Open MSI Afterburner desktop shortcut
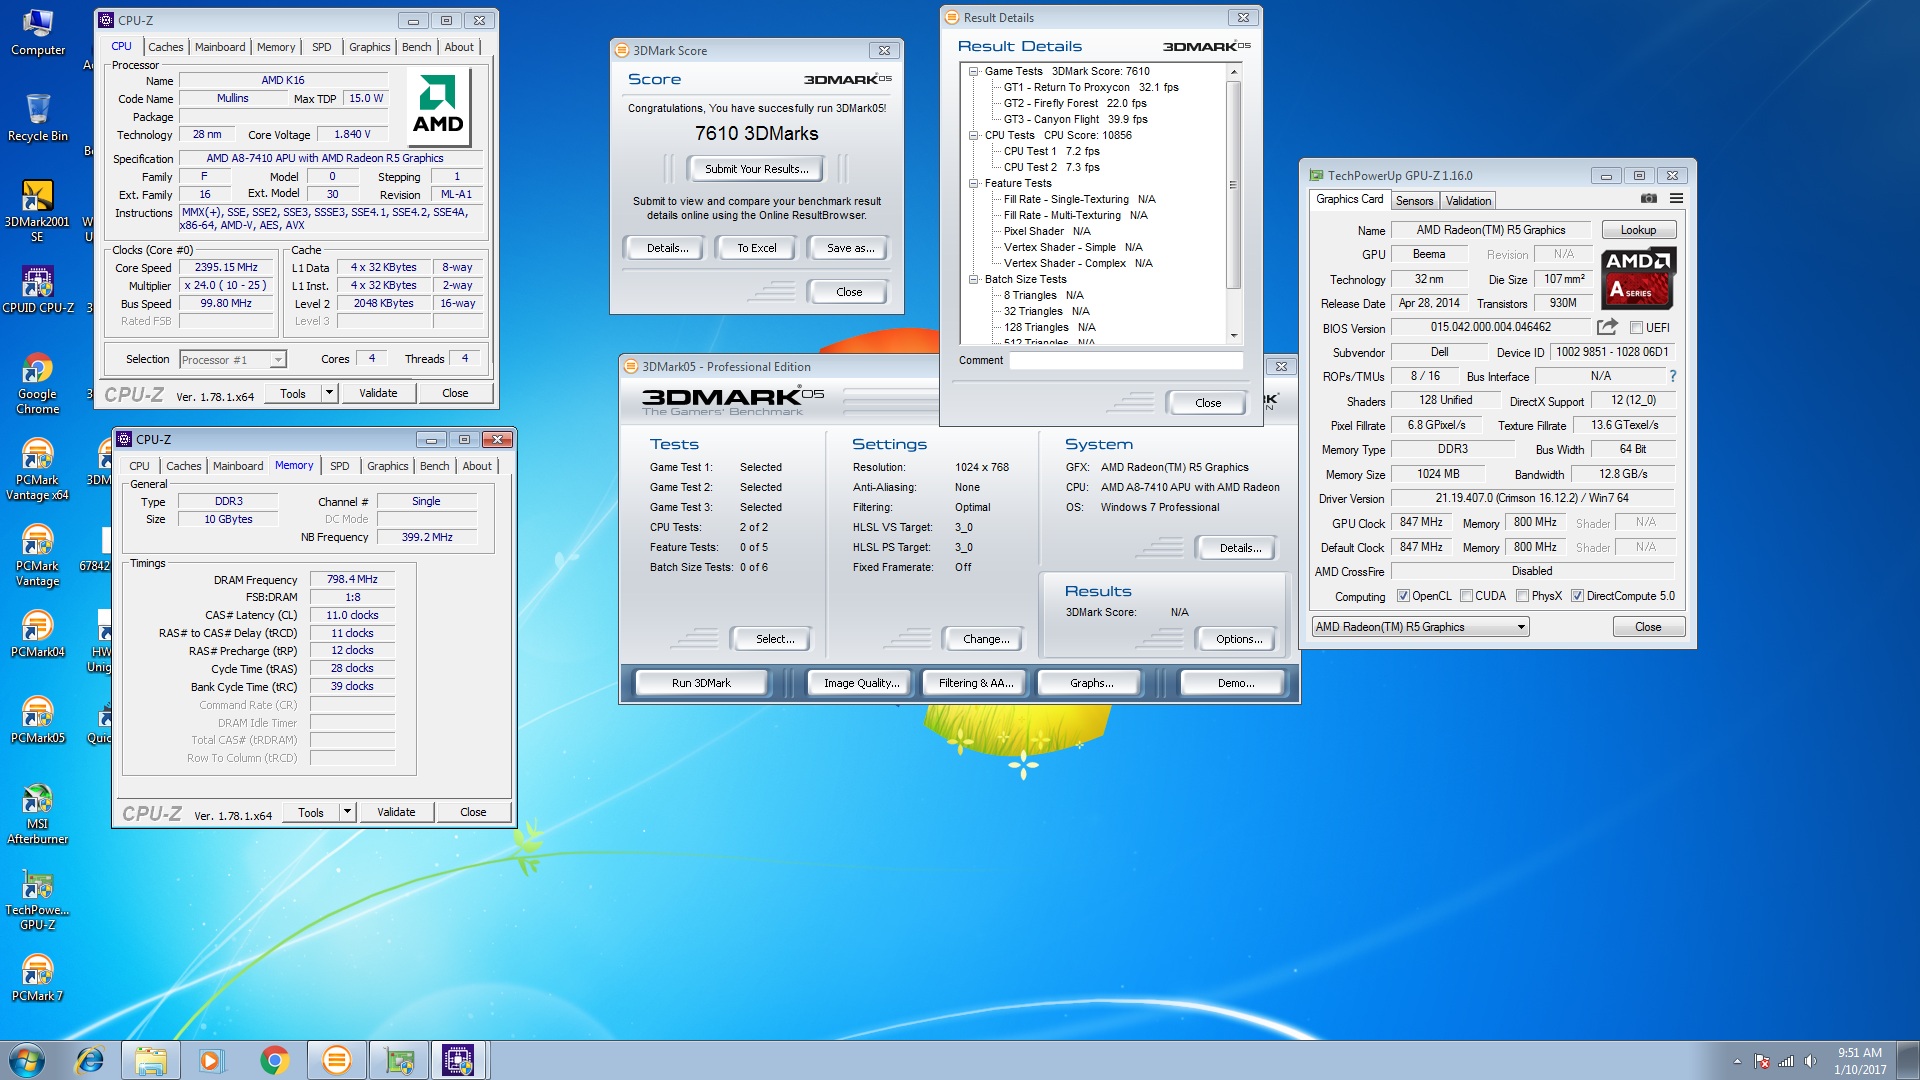 point(38,813)
